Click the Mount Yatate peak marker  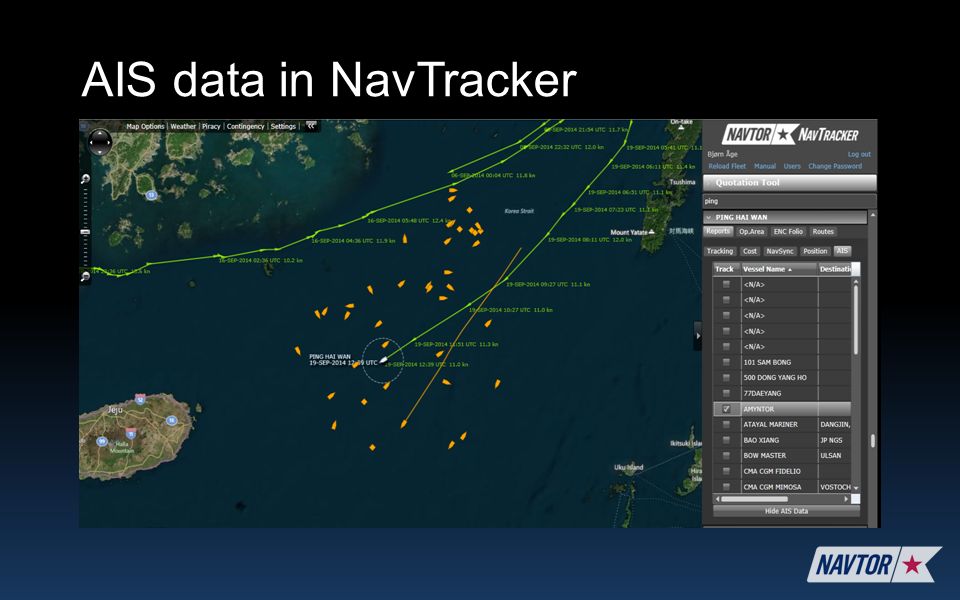click(x=651, y=232)
